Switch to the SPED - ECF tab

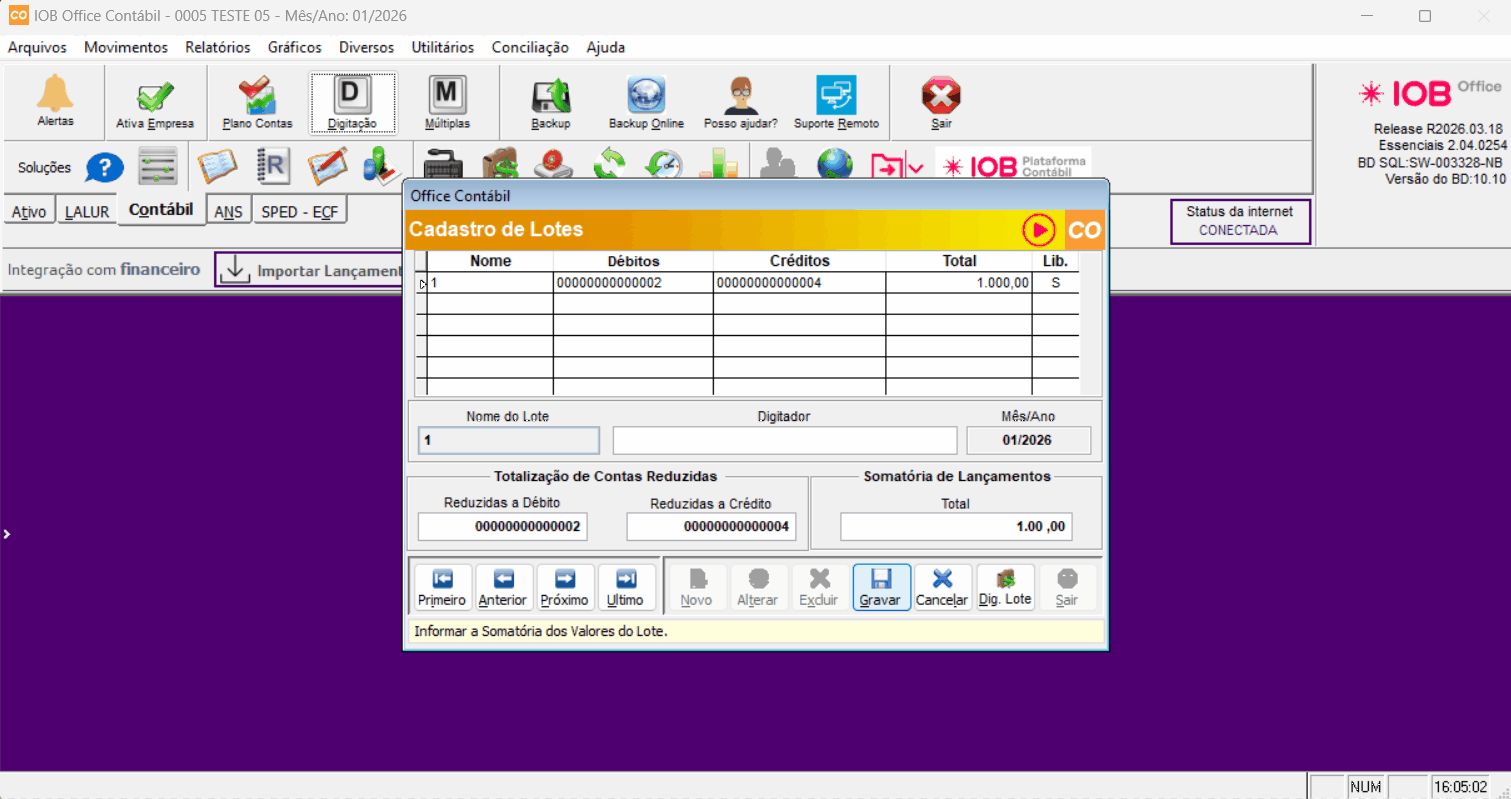point(297,212)
